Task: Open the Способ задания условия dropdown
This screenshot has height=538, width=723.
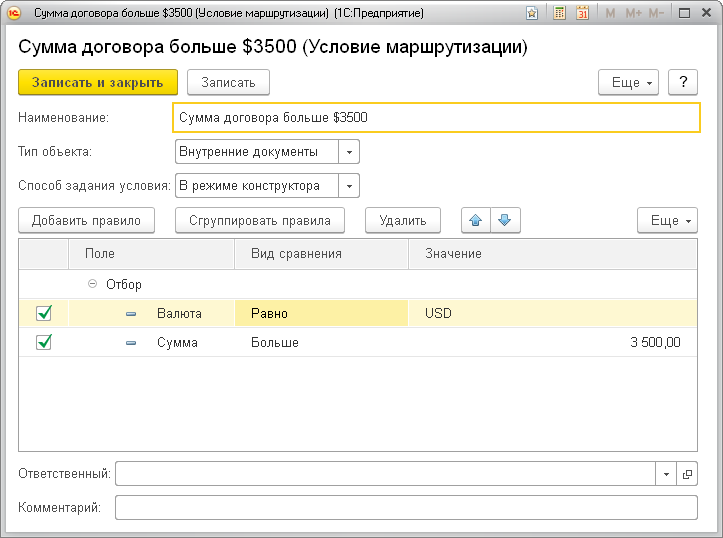Action: [x=349, y=186]
